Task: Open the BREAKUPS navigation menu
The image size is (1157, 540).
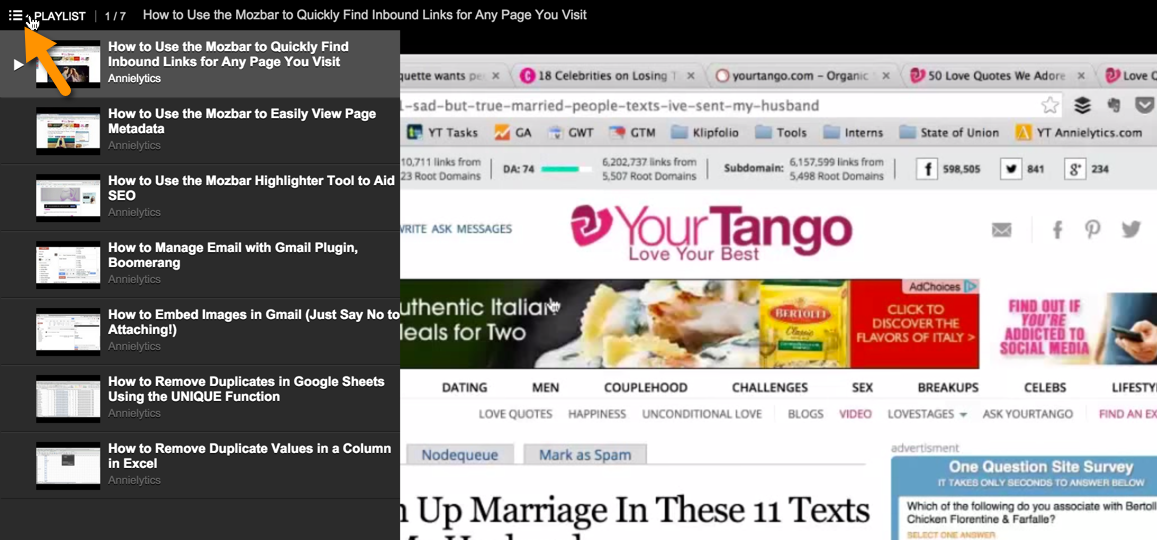Action: click(x=948, y=387)
